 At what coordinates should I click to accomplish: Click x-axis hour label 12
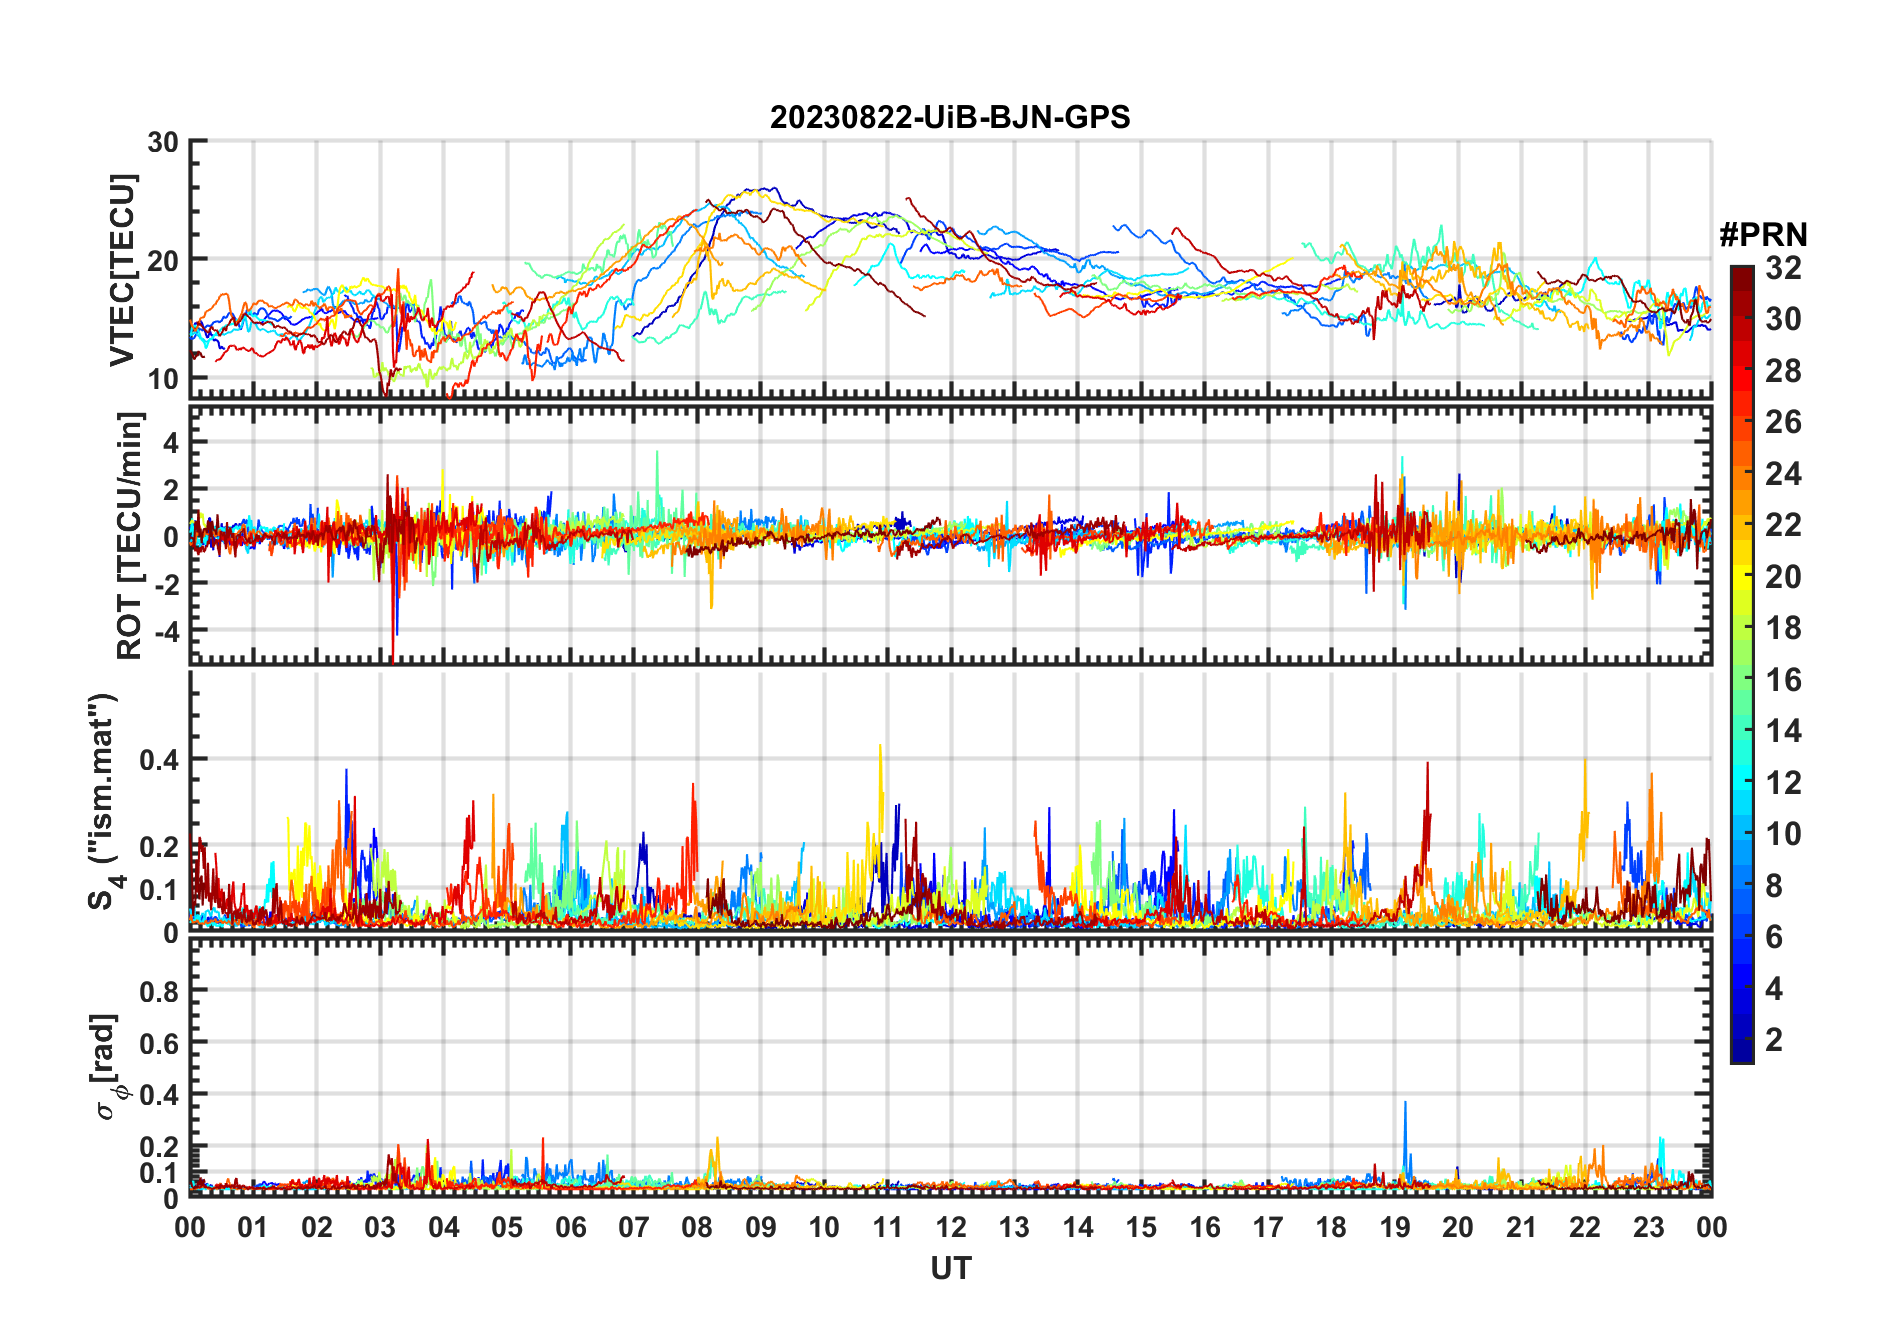[x=950, y=1227]
